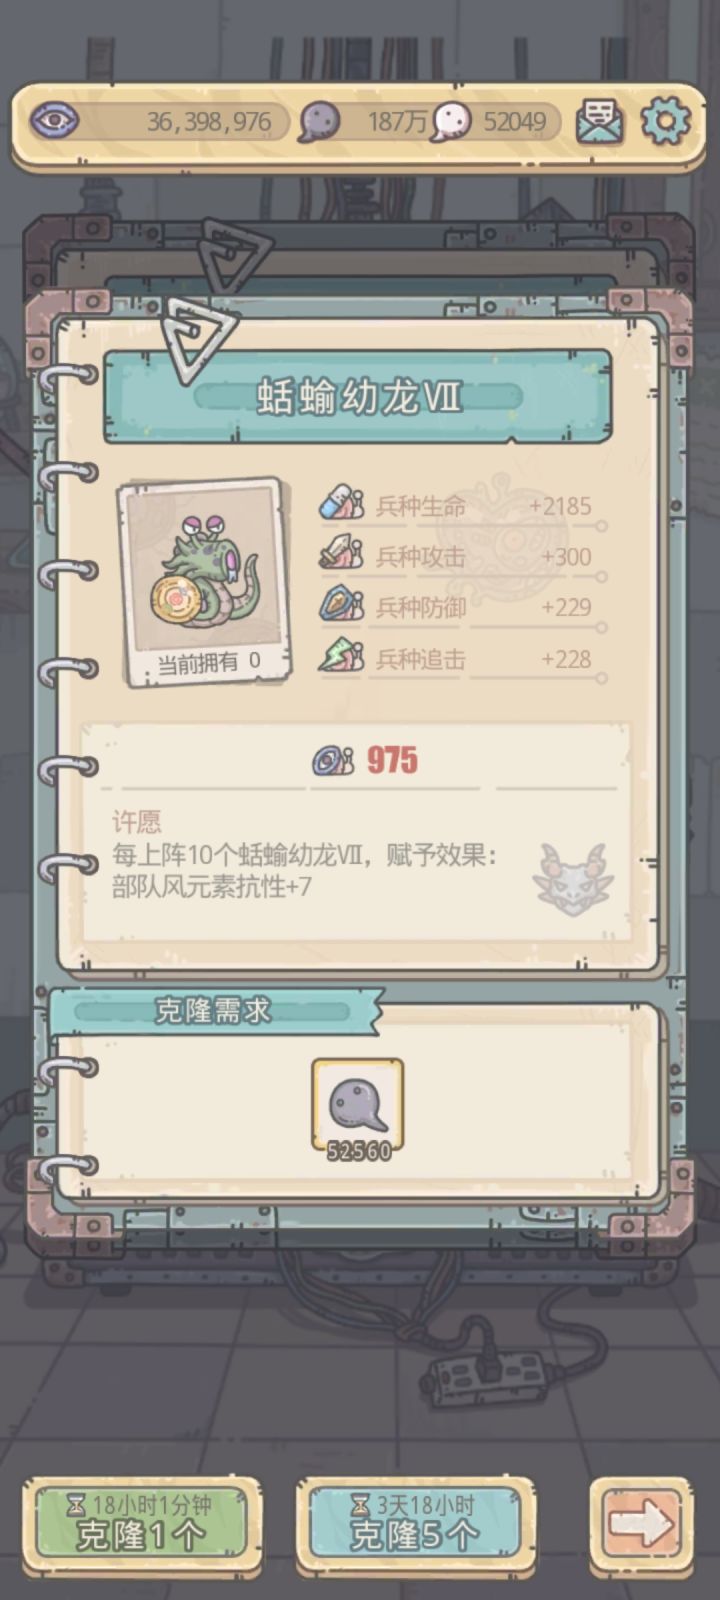This screenshot has height=1600, width=720.
Task: Open the settings gear icon
Action: (665, 121)
